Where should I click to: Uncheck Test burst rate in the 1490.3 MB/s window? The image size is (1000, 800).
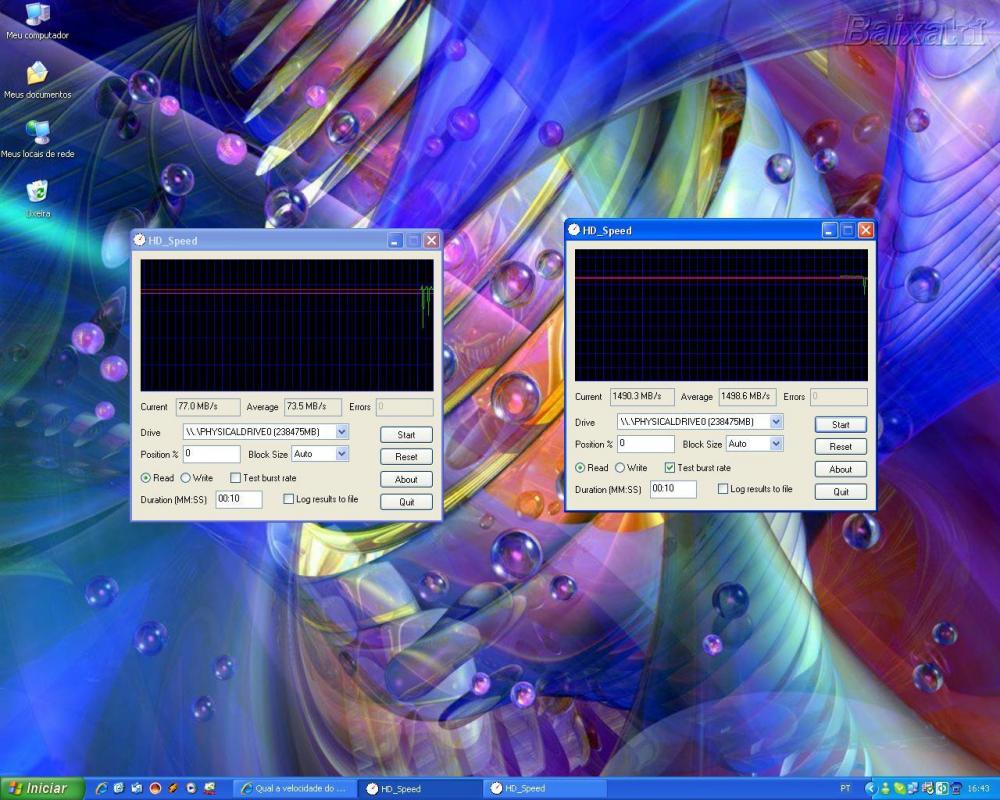pyautogui.click(x=670, y=468)
